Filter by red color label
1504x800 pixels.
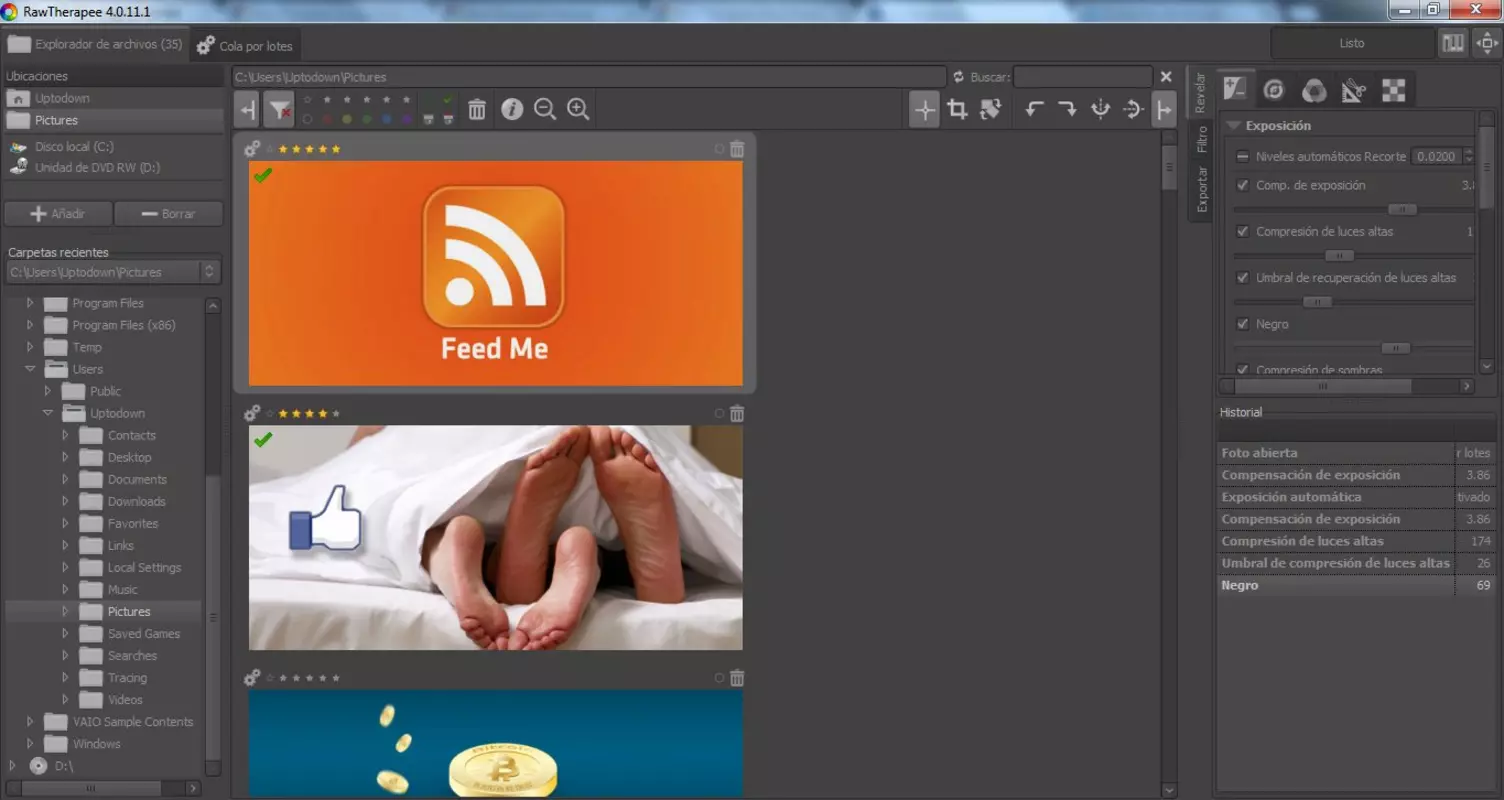(327, 119)
